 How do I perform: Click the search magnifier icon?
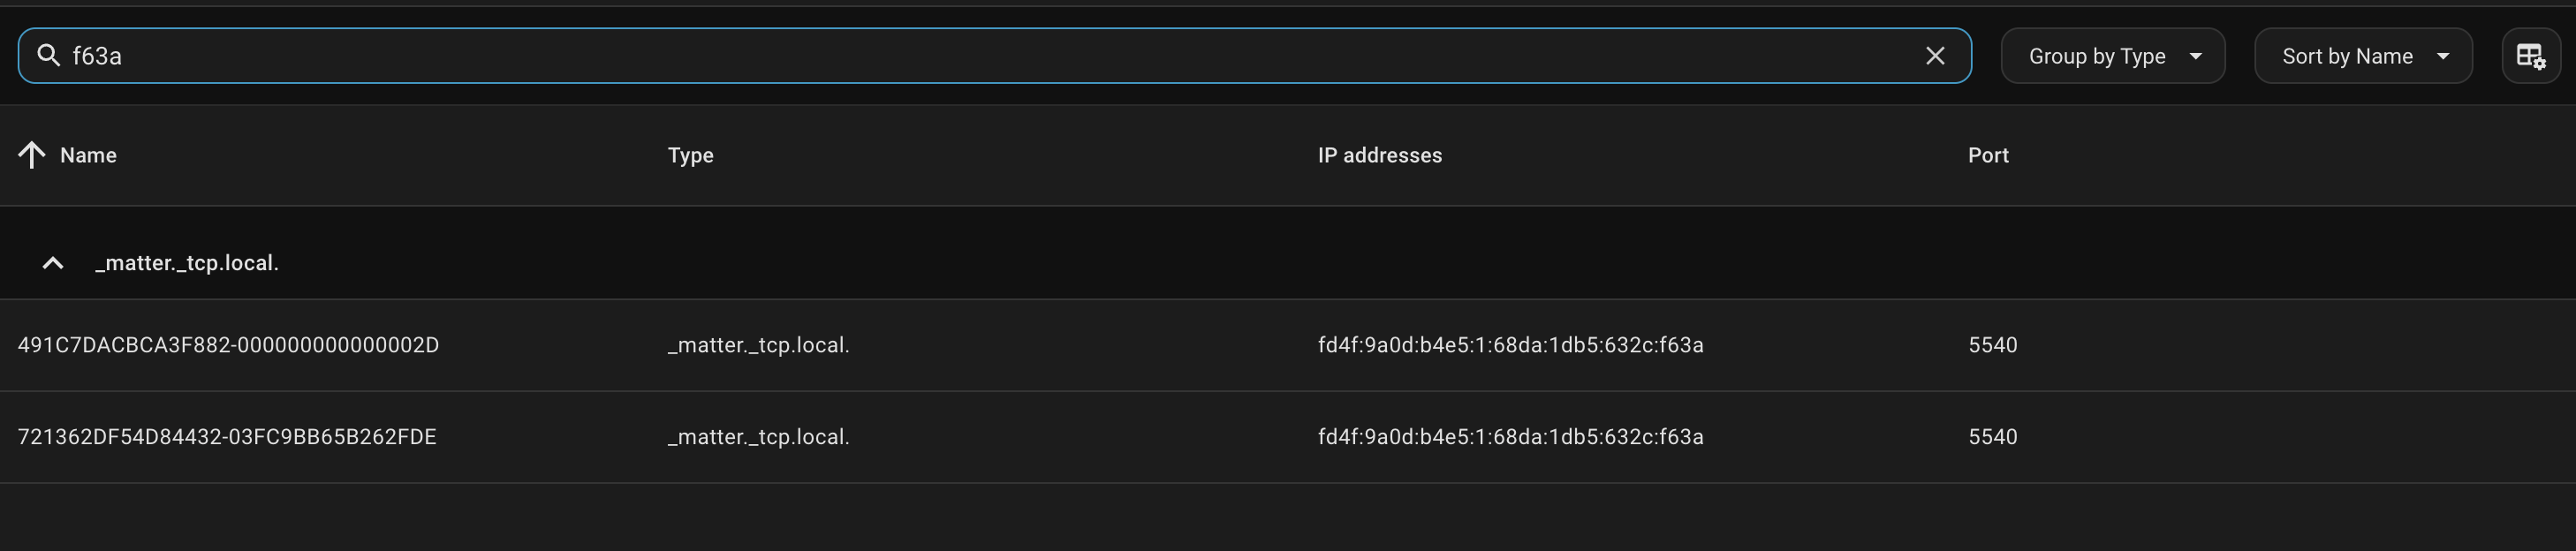click(x=48, y=56)
